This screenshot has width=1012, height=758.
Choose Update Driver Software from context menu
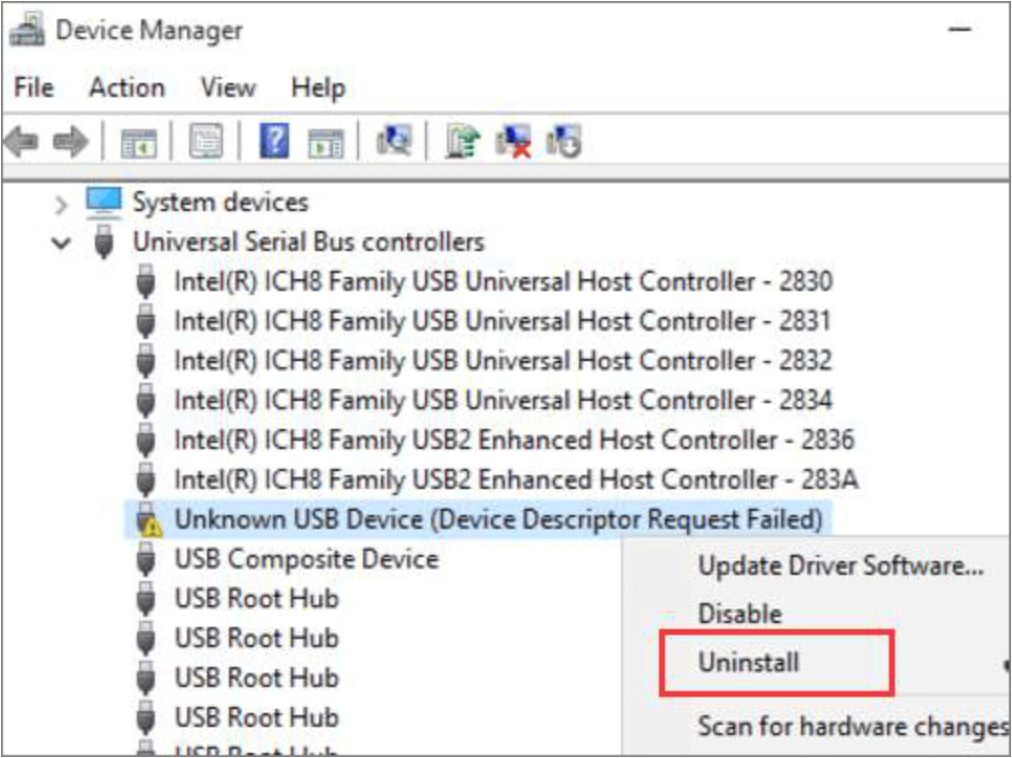[x=840, y=565]
